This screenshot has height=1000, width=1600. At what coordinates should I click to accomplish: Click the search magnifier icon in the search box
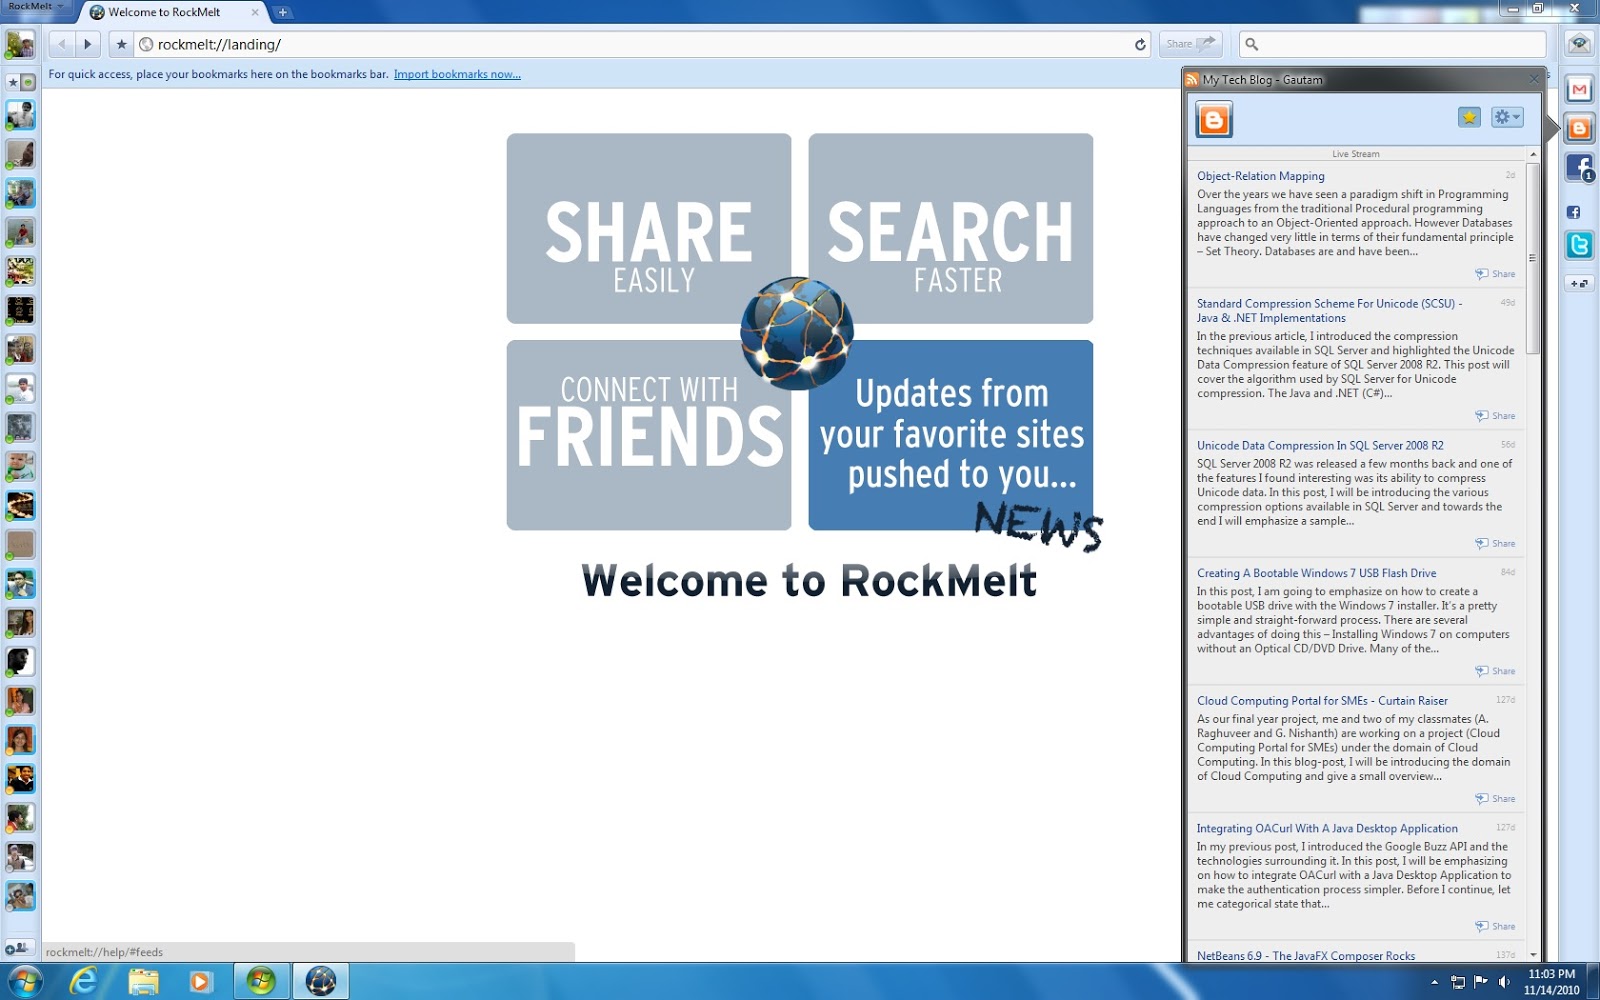coord(1252,44)
